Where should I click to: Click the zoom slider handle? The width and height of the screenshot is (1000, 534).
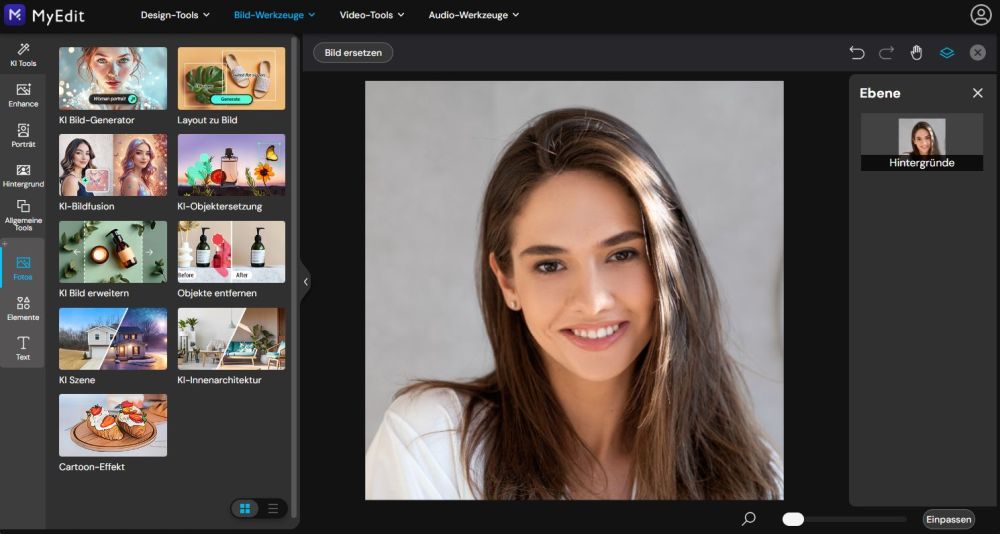coord(793,519)
